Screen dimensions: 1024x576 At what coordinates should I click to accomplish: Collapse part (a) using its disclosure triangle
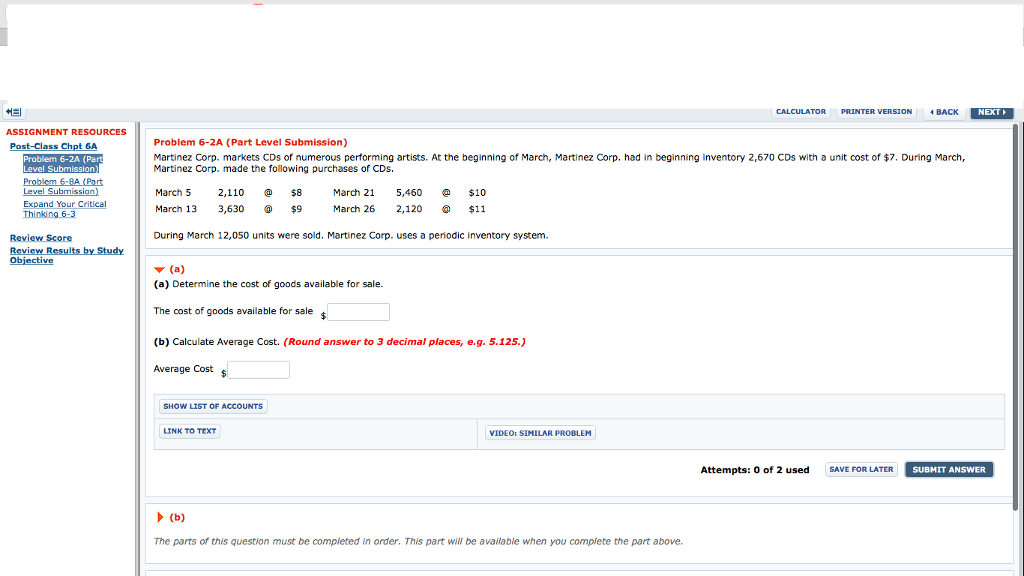159,268
